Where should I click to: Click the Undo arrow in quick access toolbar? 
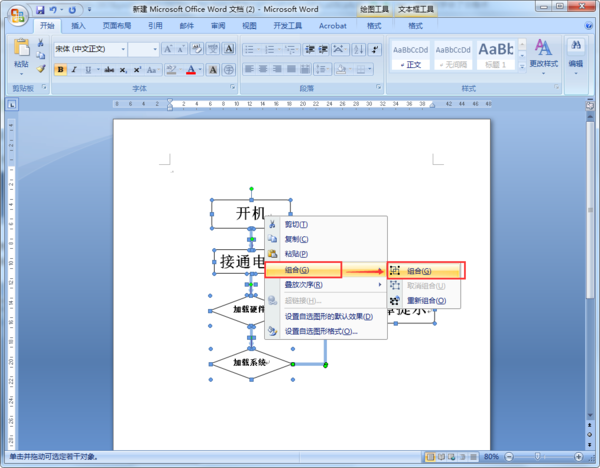53,10
